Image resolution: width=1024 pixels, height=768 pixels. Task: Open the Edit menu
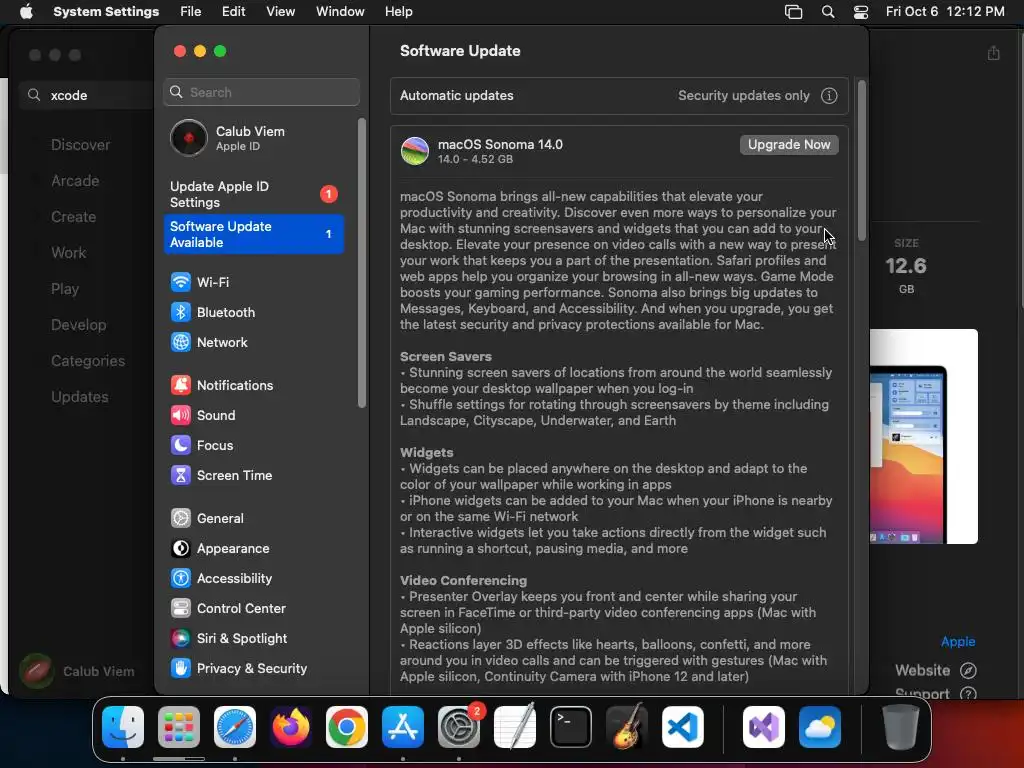click(233, 12)
